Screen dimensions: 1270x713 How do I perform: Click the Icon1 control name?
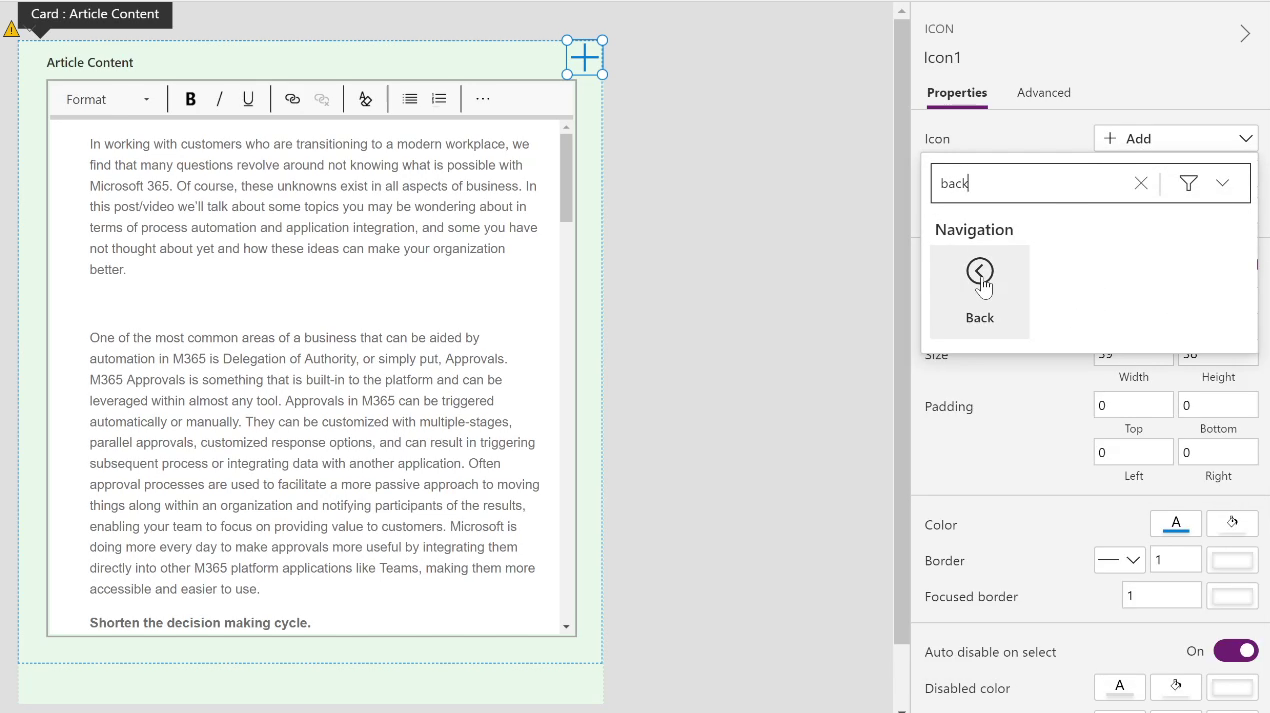click(942, 58)
